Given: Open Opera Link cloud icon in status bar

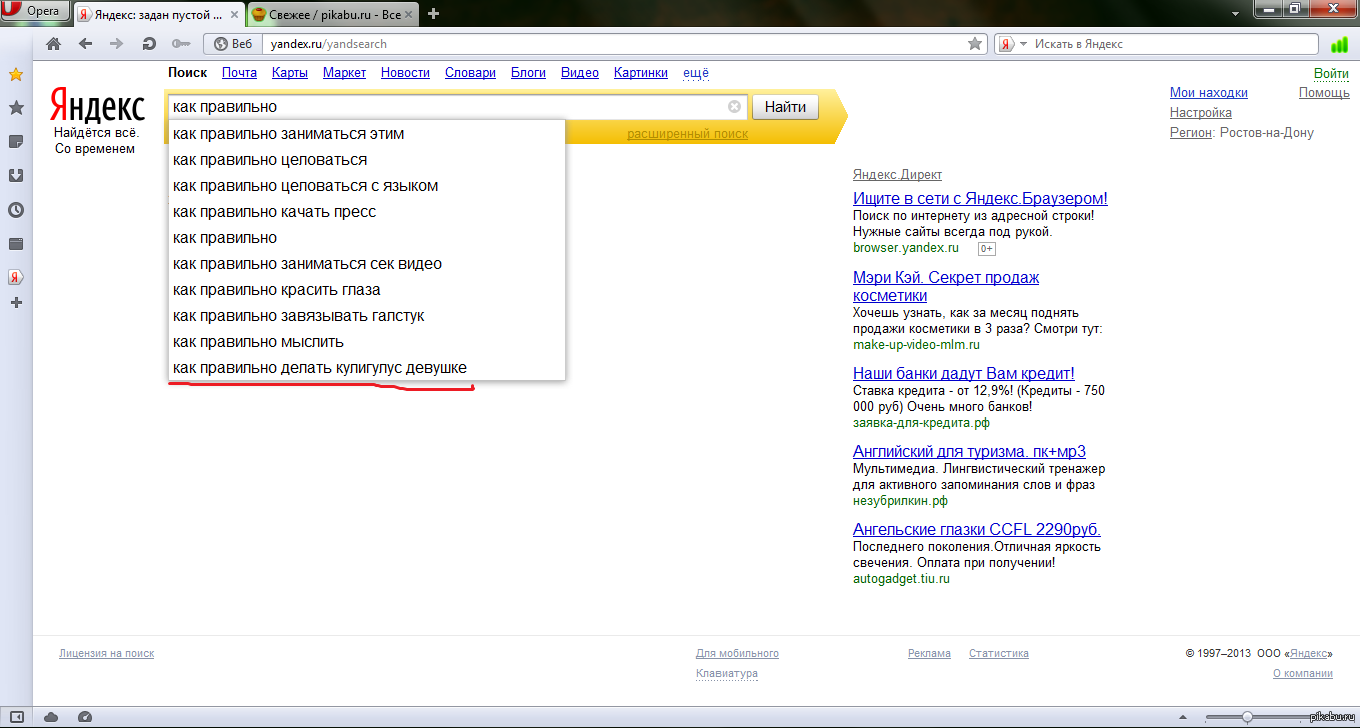Looking at the screenshot, I should 51,716.
